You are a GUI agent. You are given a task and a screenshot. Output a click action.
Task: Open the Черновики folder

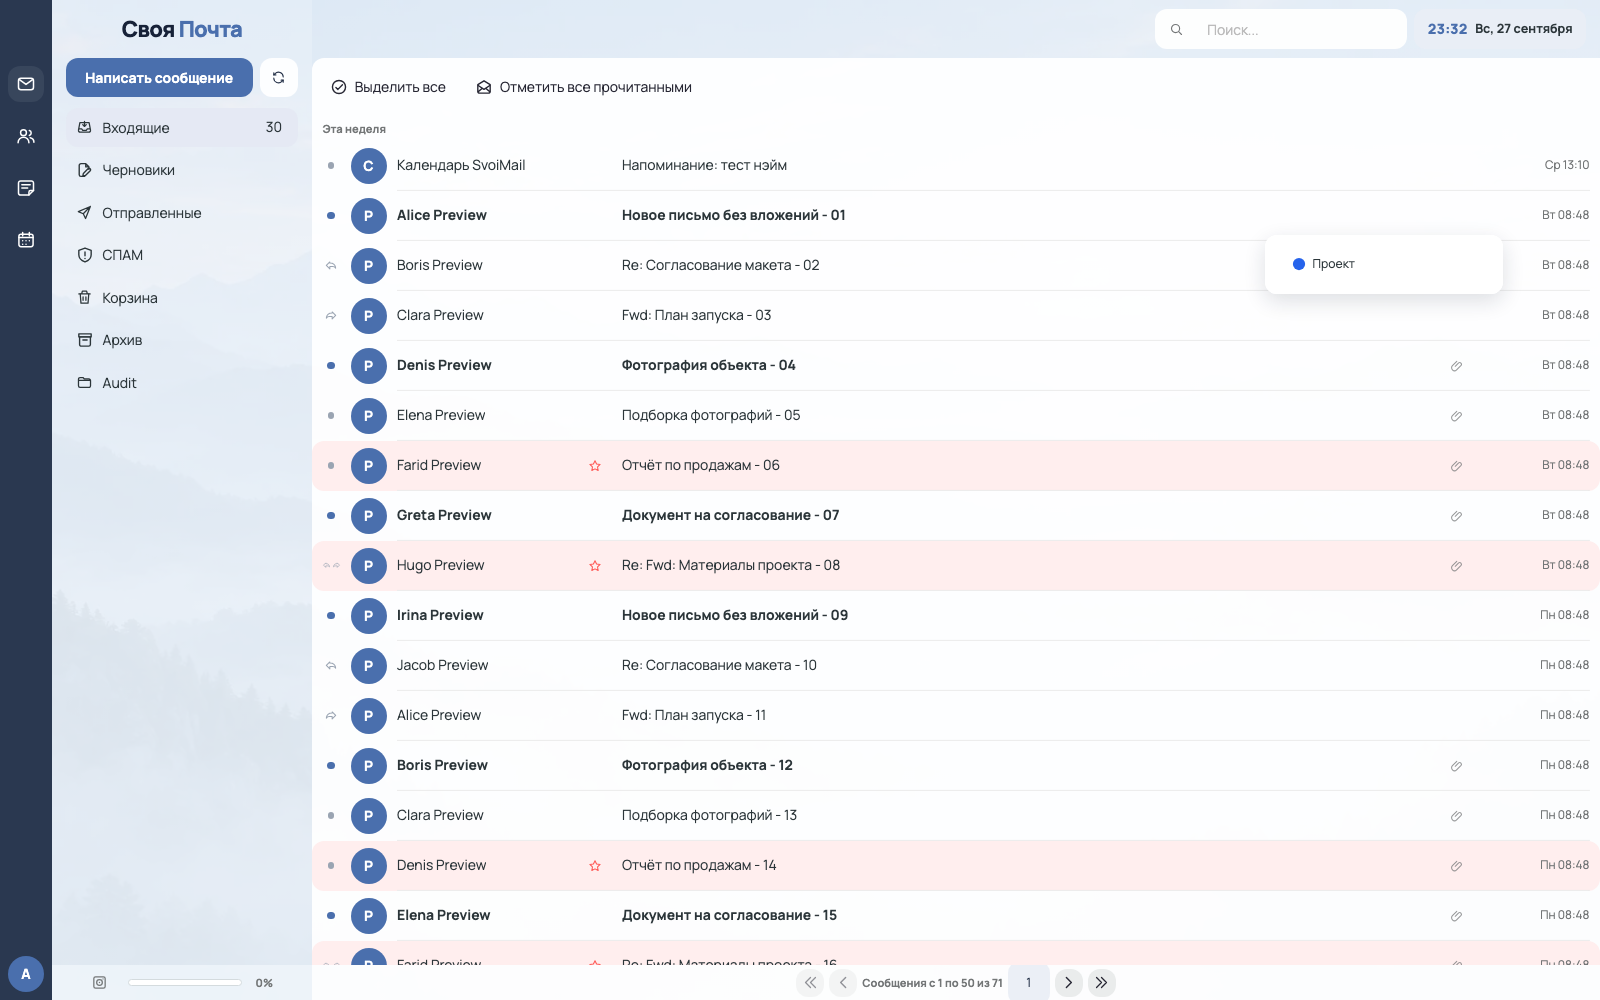182,170
